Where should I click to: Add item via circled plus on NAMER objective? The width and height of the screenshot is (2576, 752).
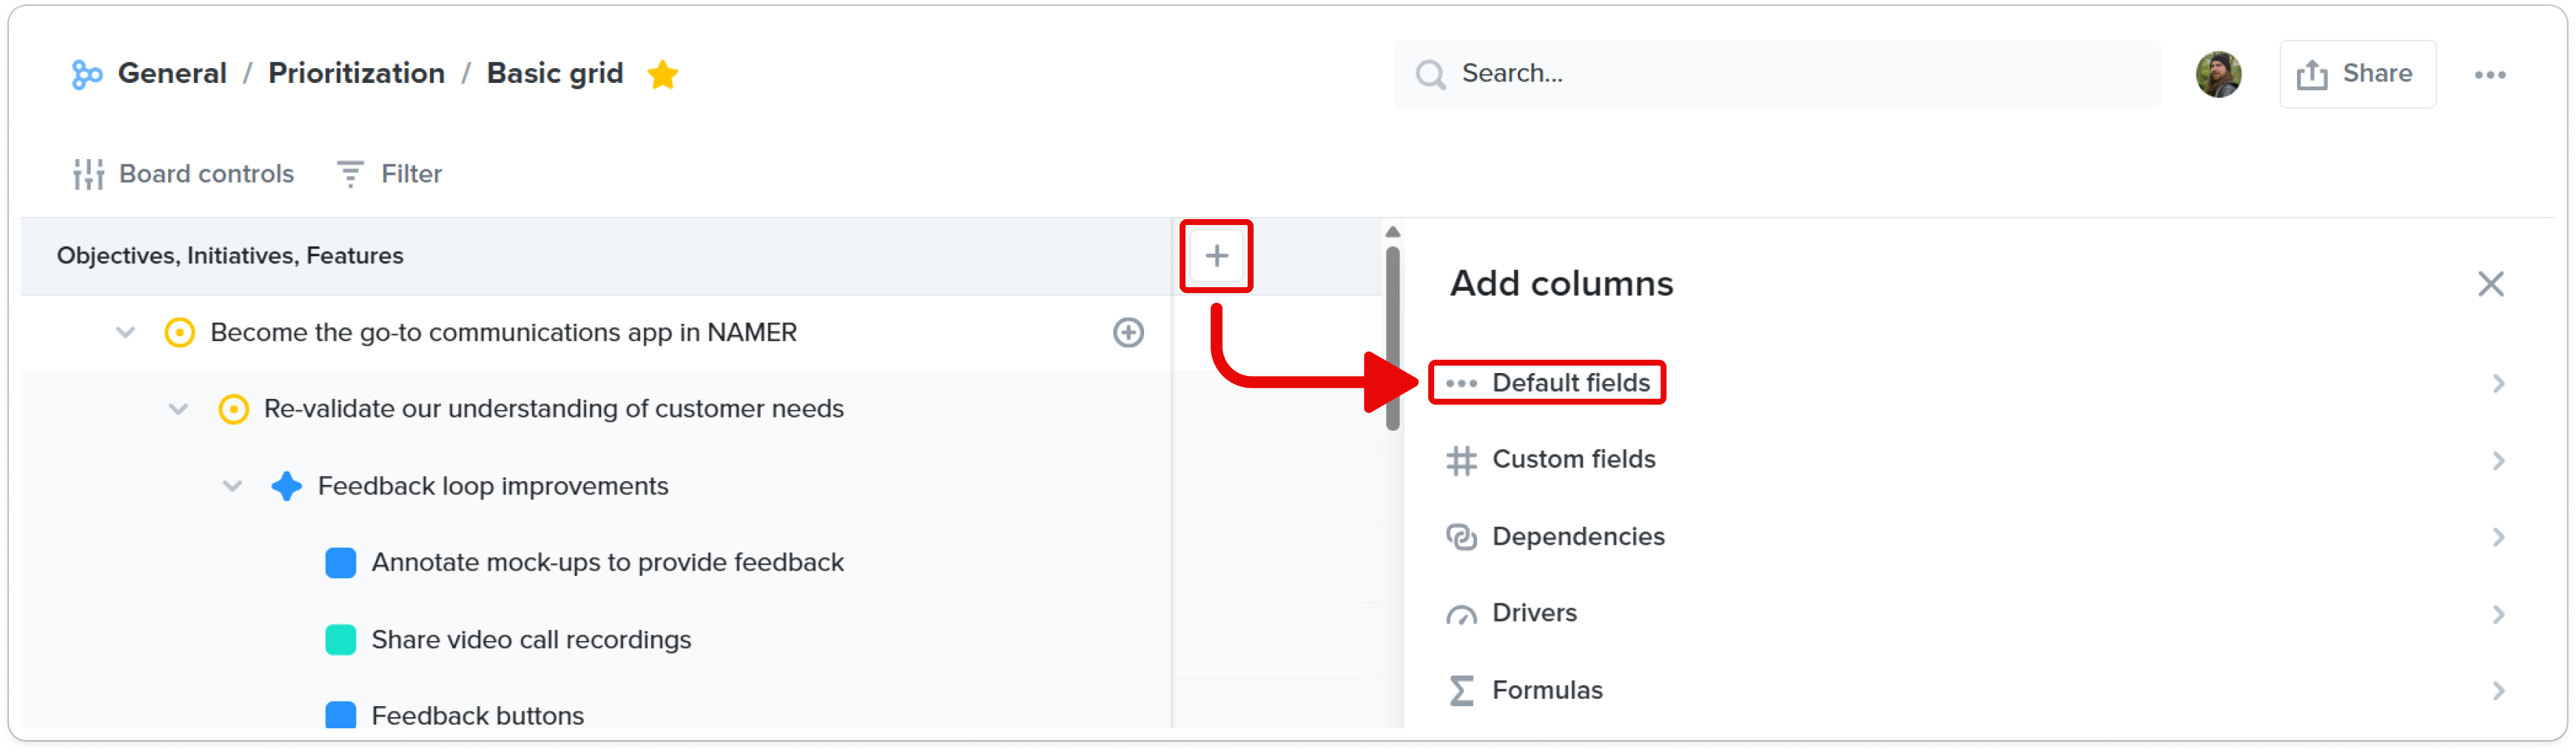[x=1128, y=333]
